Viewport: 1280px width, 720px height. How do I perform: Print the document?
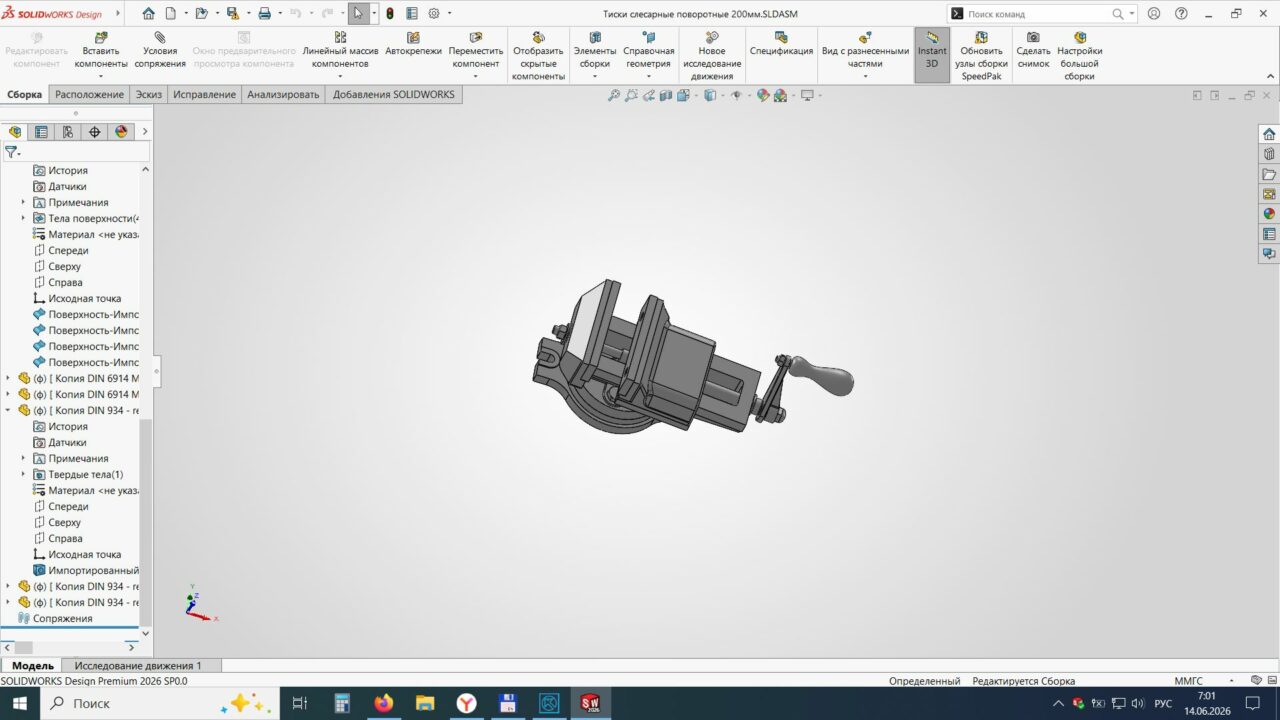[265, 14]
